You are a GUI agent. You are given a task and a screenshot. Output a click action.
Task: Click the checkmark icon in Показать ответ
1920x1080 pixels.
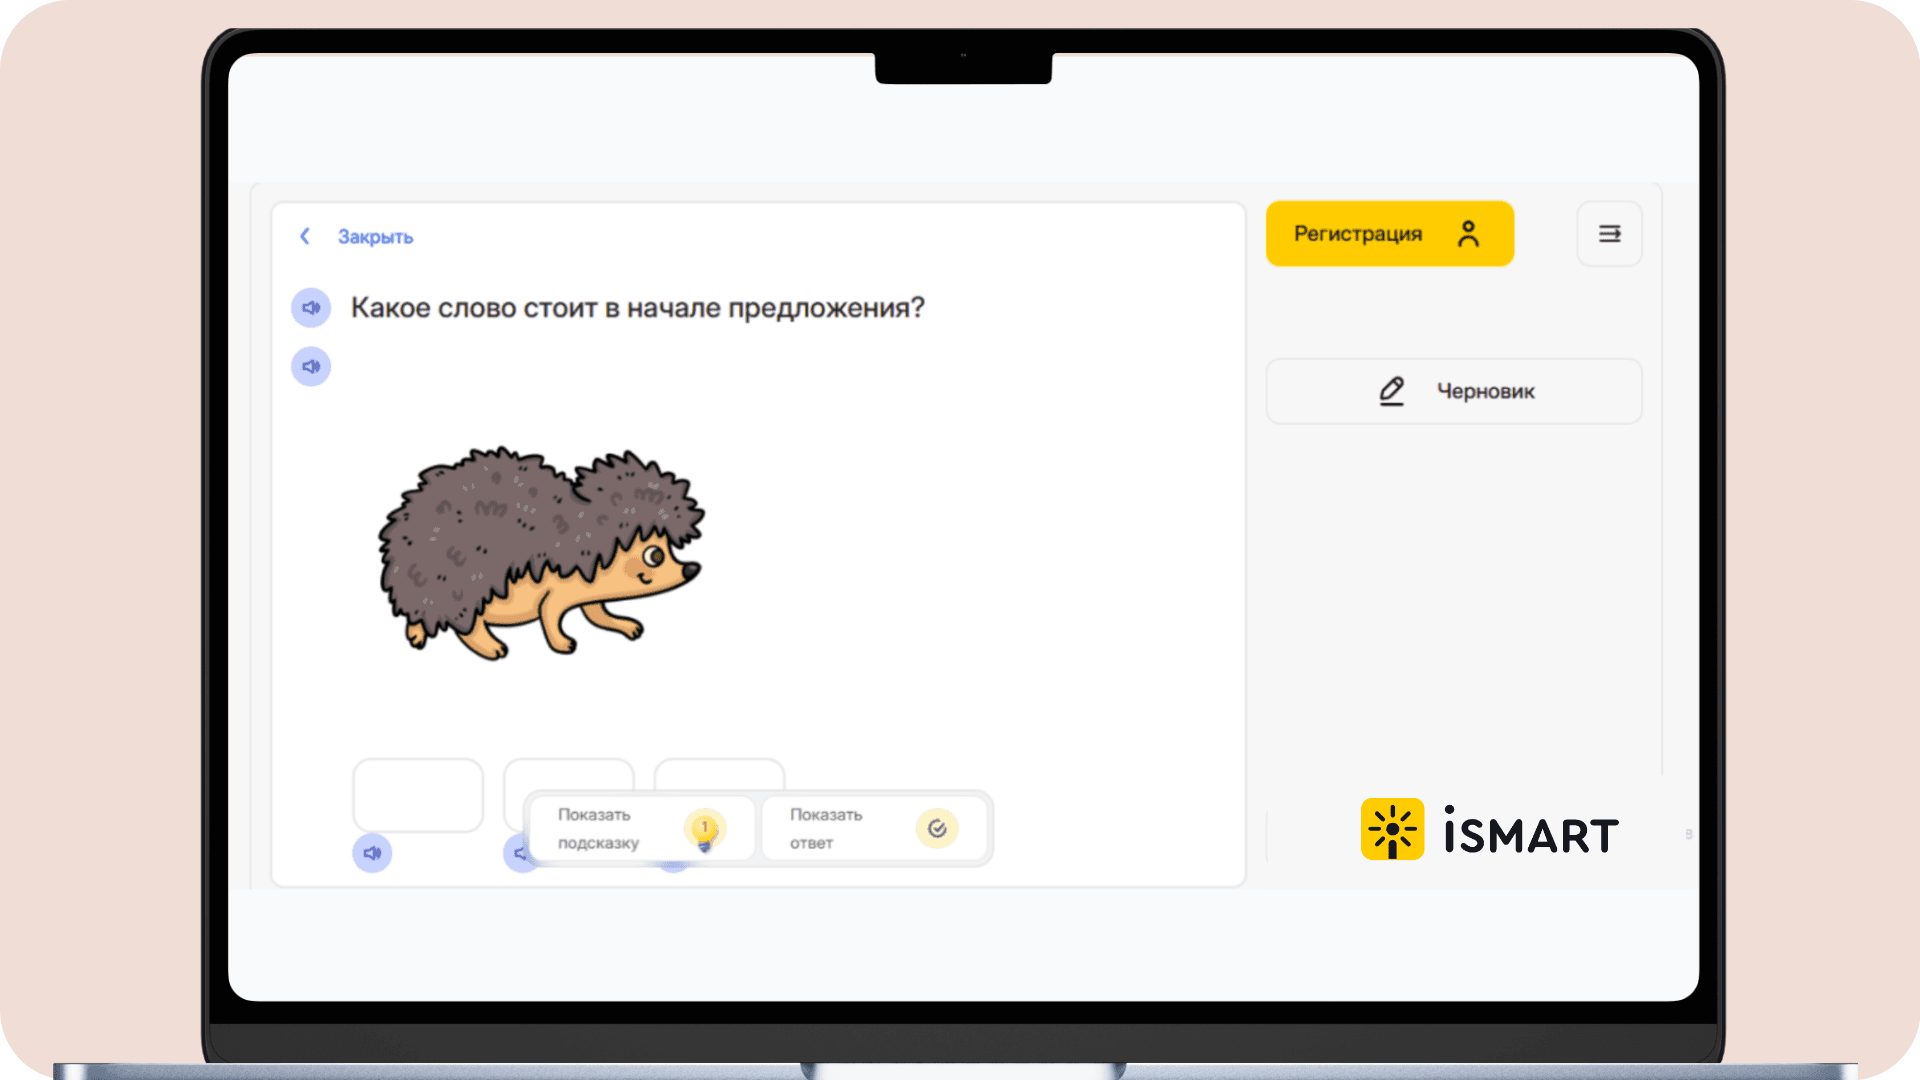[x=937, y=828]
